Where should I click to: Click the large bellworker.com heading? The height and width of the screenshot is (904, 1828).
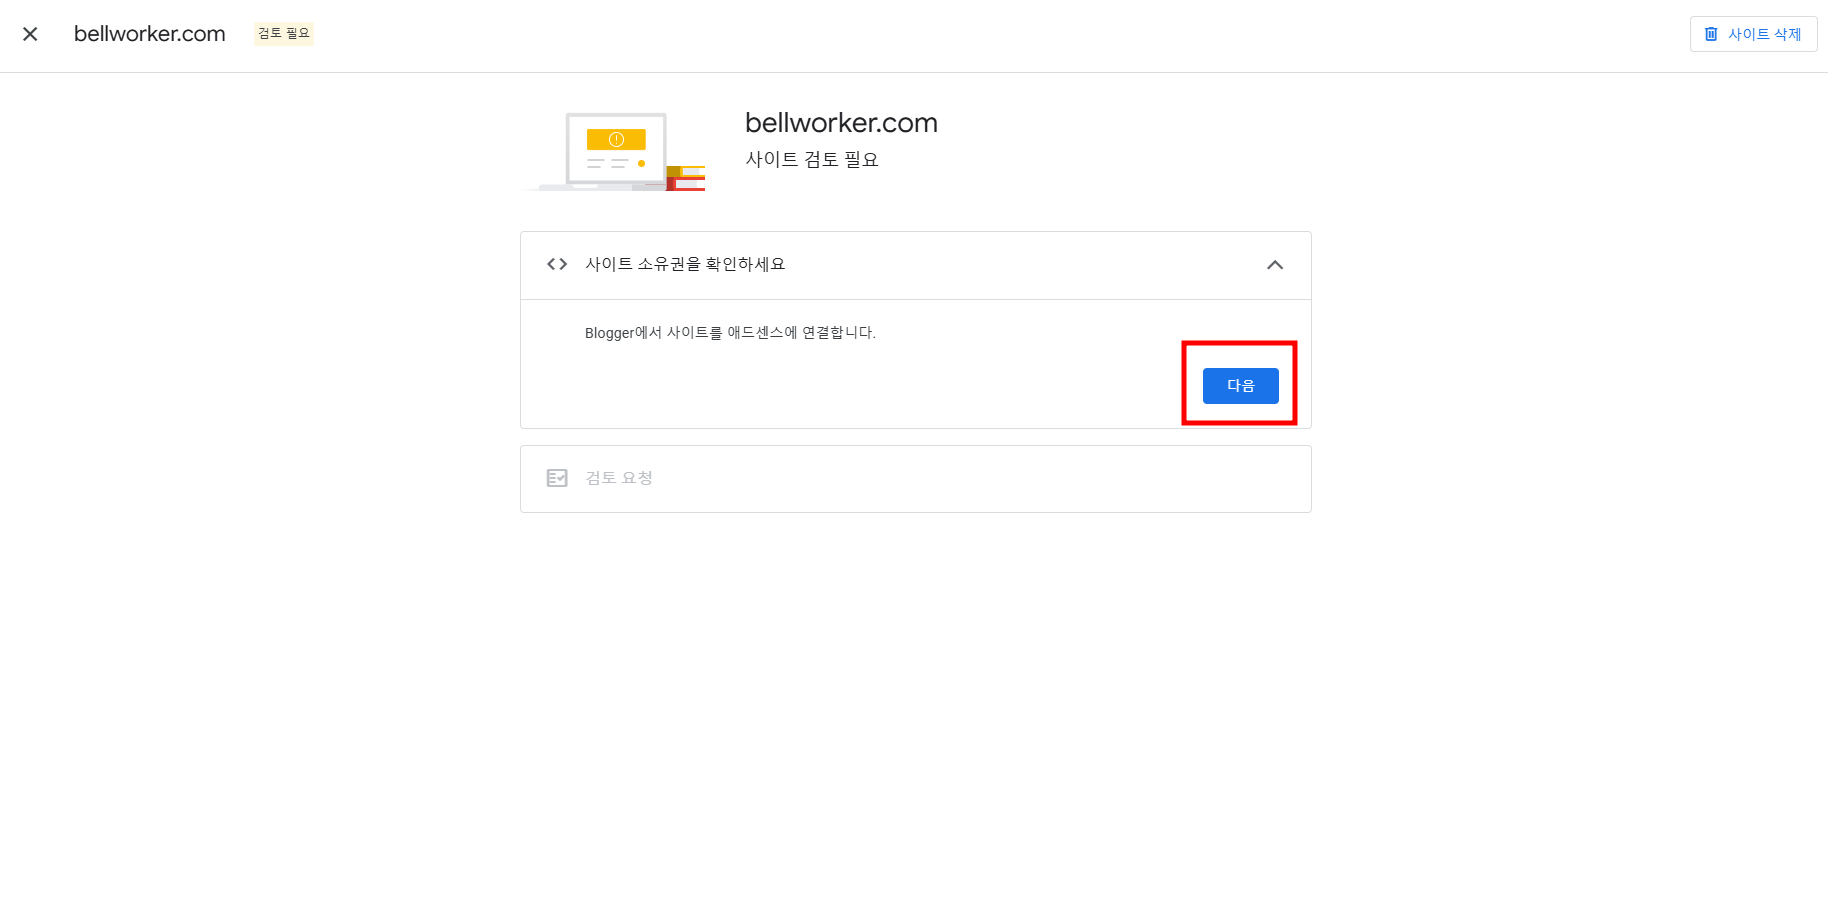point(841,123)
